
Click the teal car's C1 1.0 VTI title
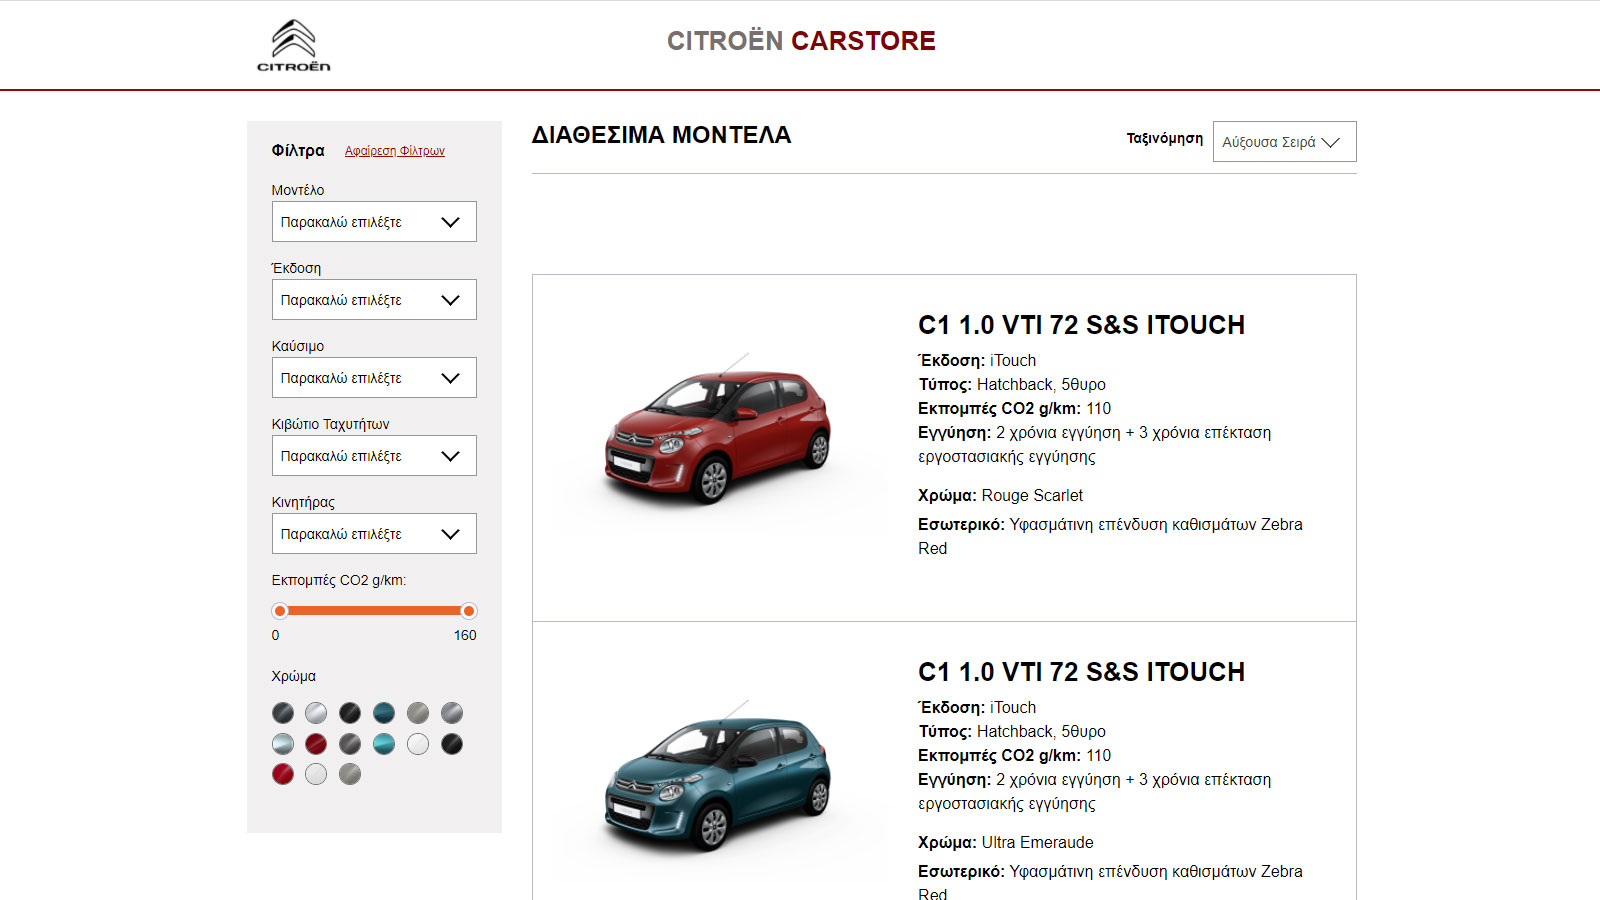pyautogui.click(x=1081, y=672)
